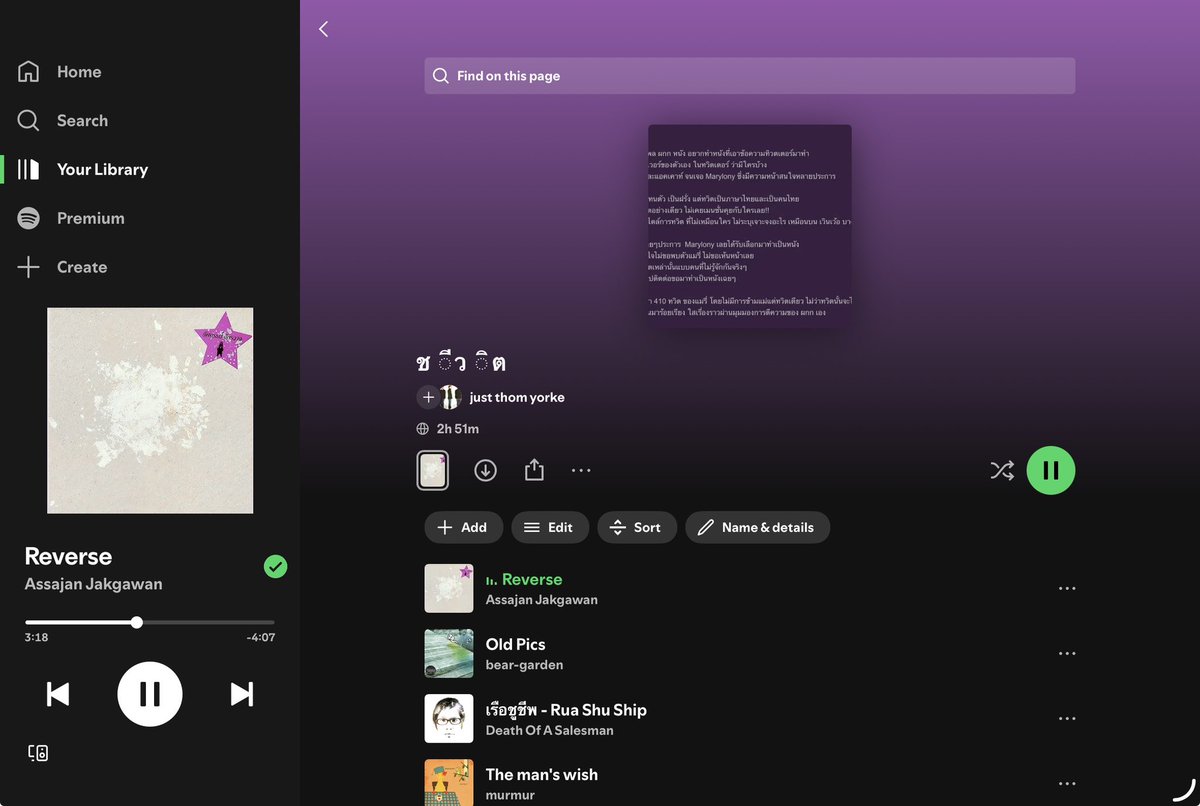Click the Edit button
The height and width of the screenshot is (806, 1200).
click(550, 527)
